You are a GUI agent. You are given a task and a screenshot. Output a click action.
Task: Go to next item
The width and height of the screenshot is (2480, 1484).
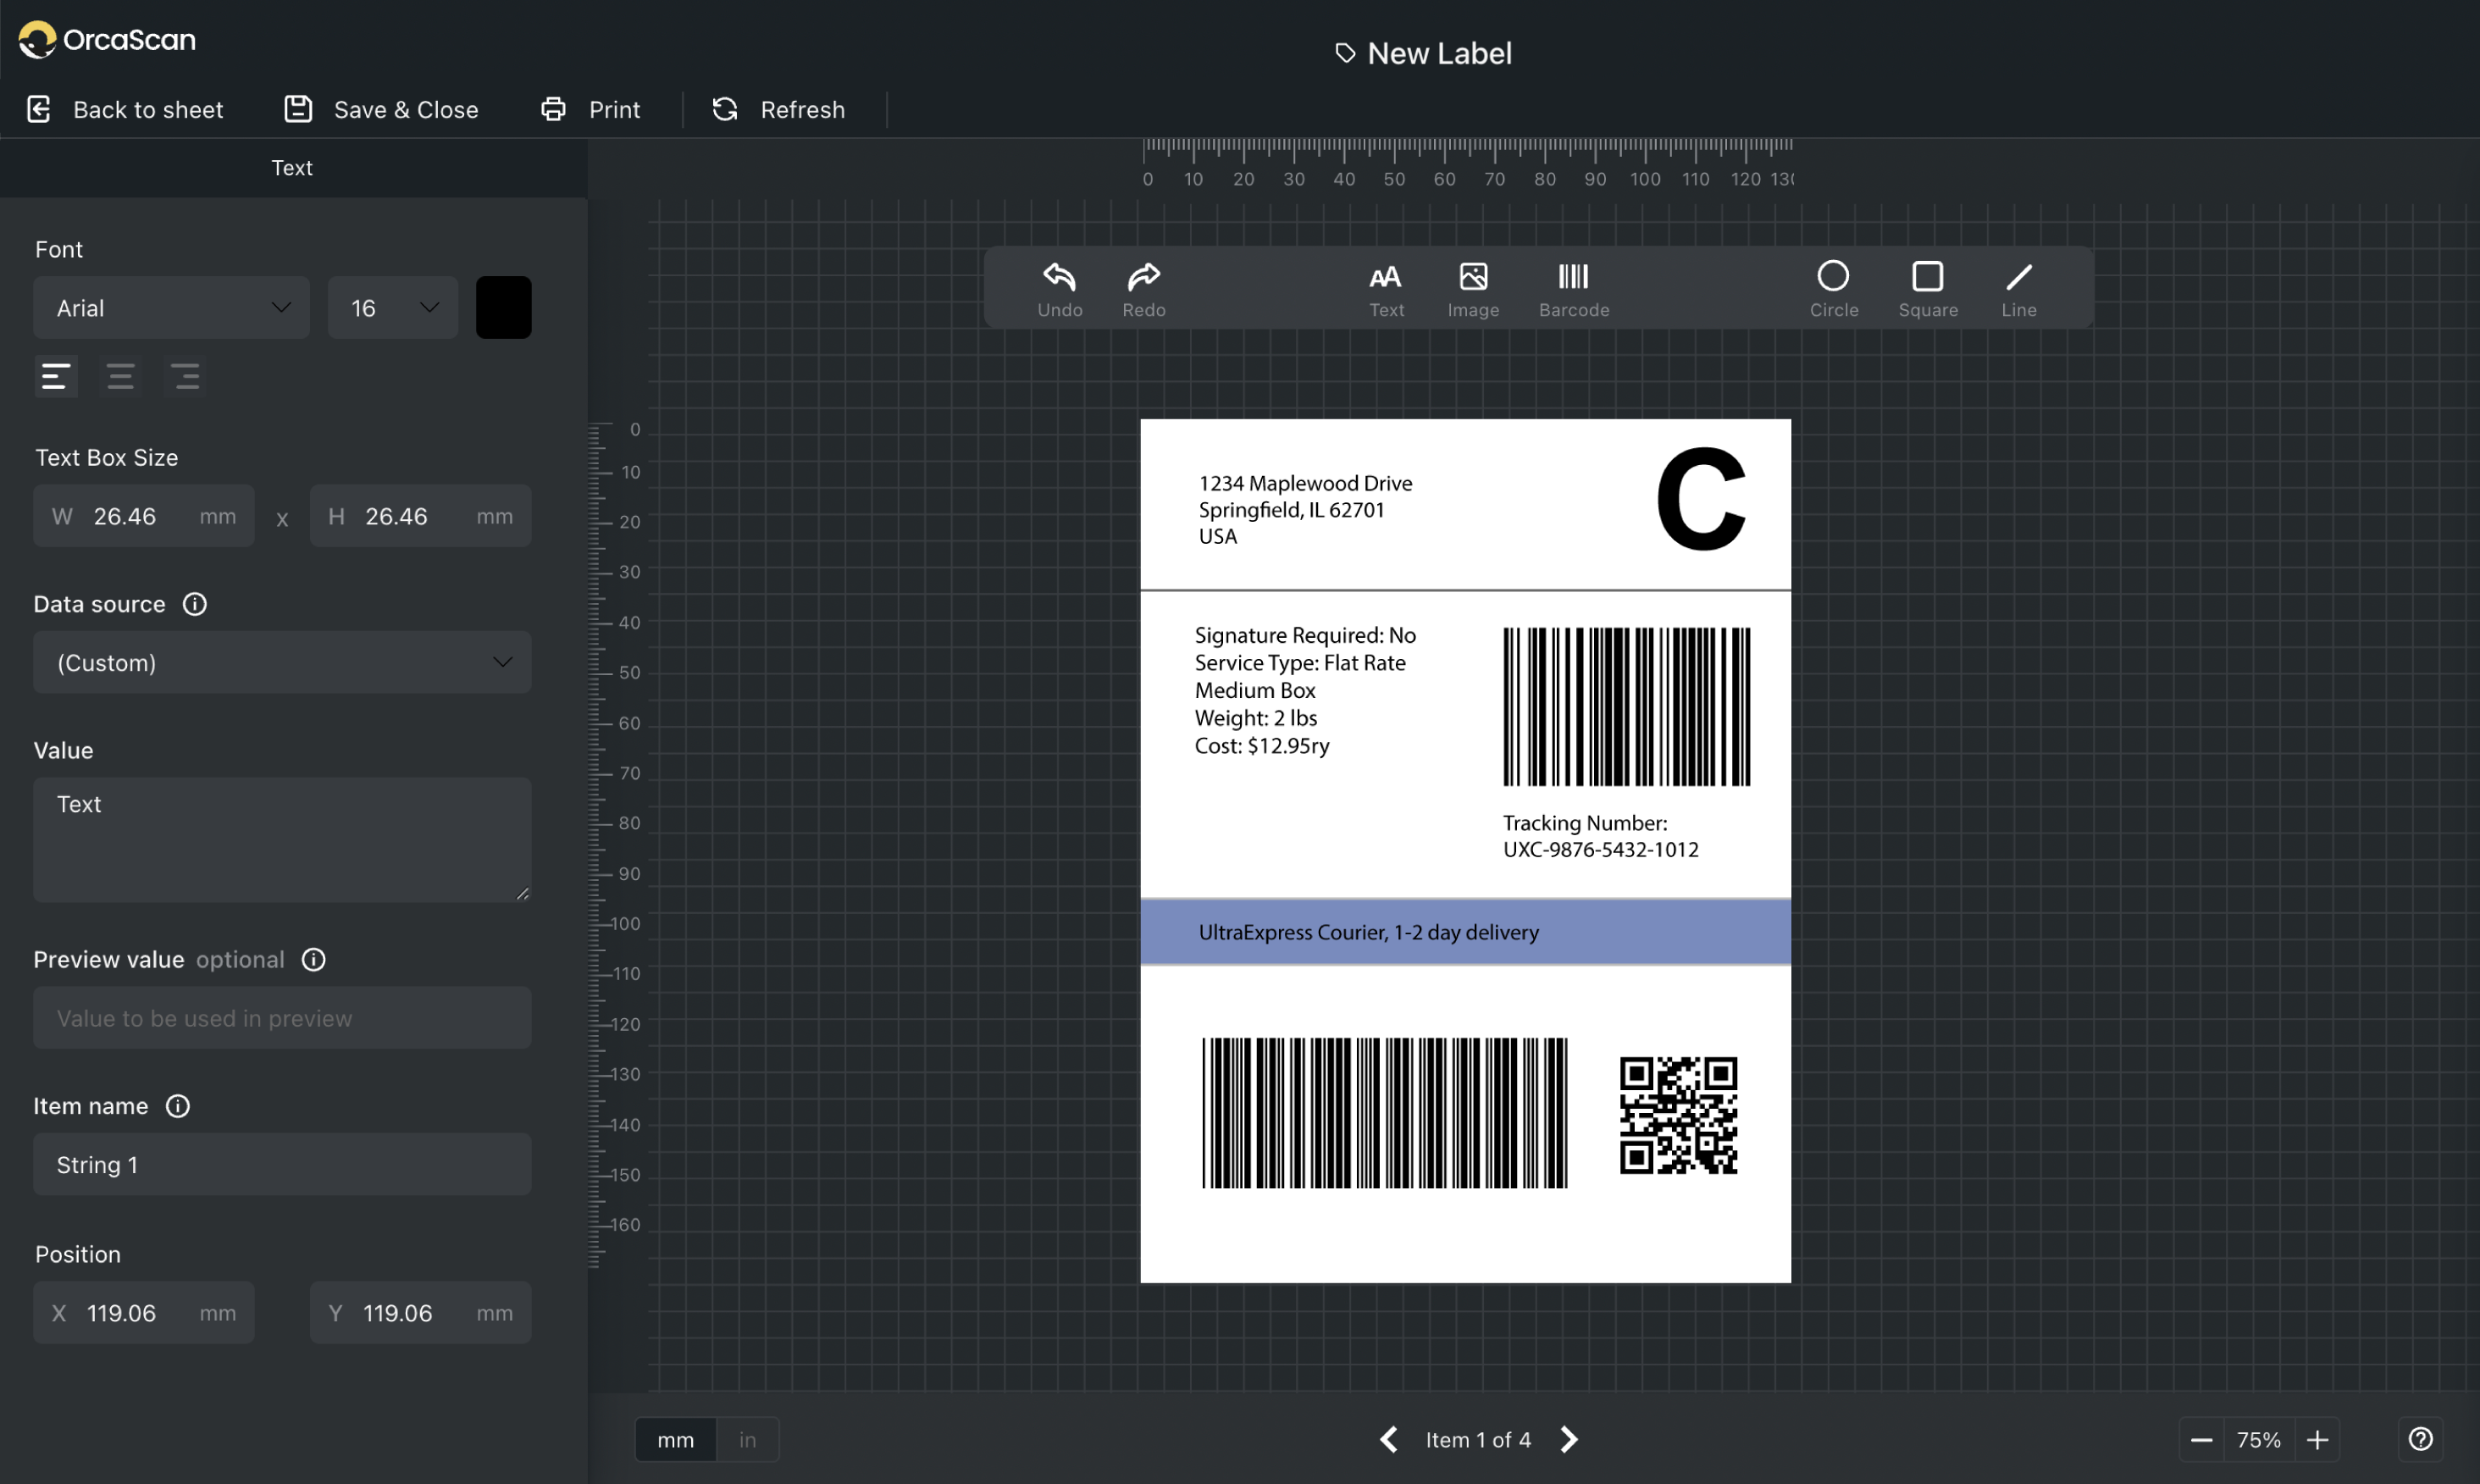point(1569,1439)
